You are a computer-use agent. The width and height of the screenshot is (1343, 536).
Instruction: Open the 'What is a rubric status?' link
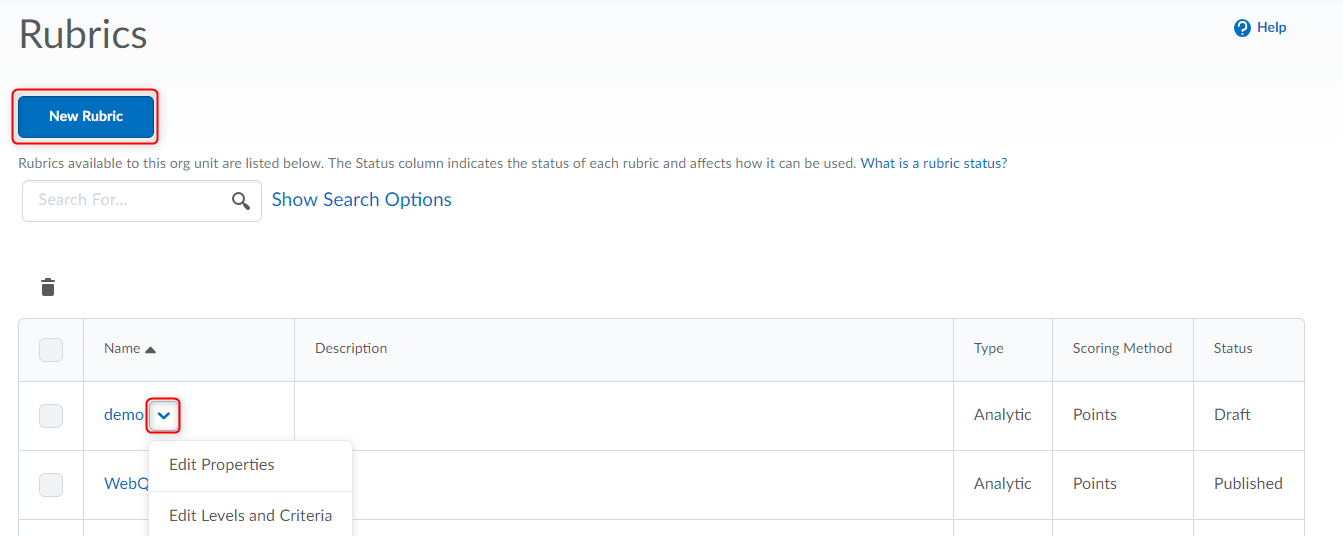[x=933, y=163]
